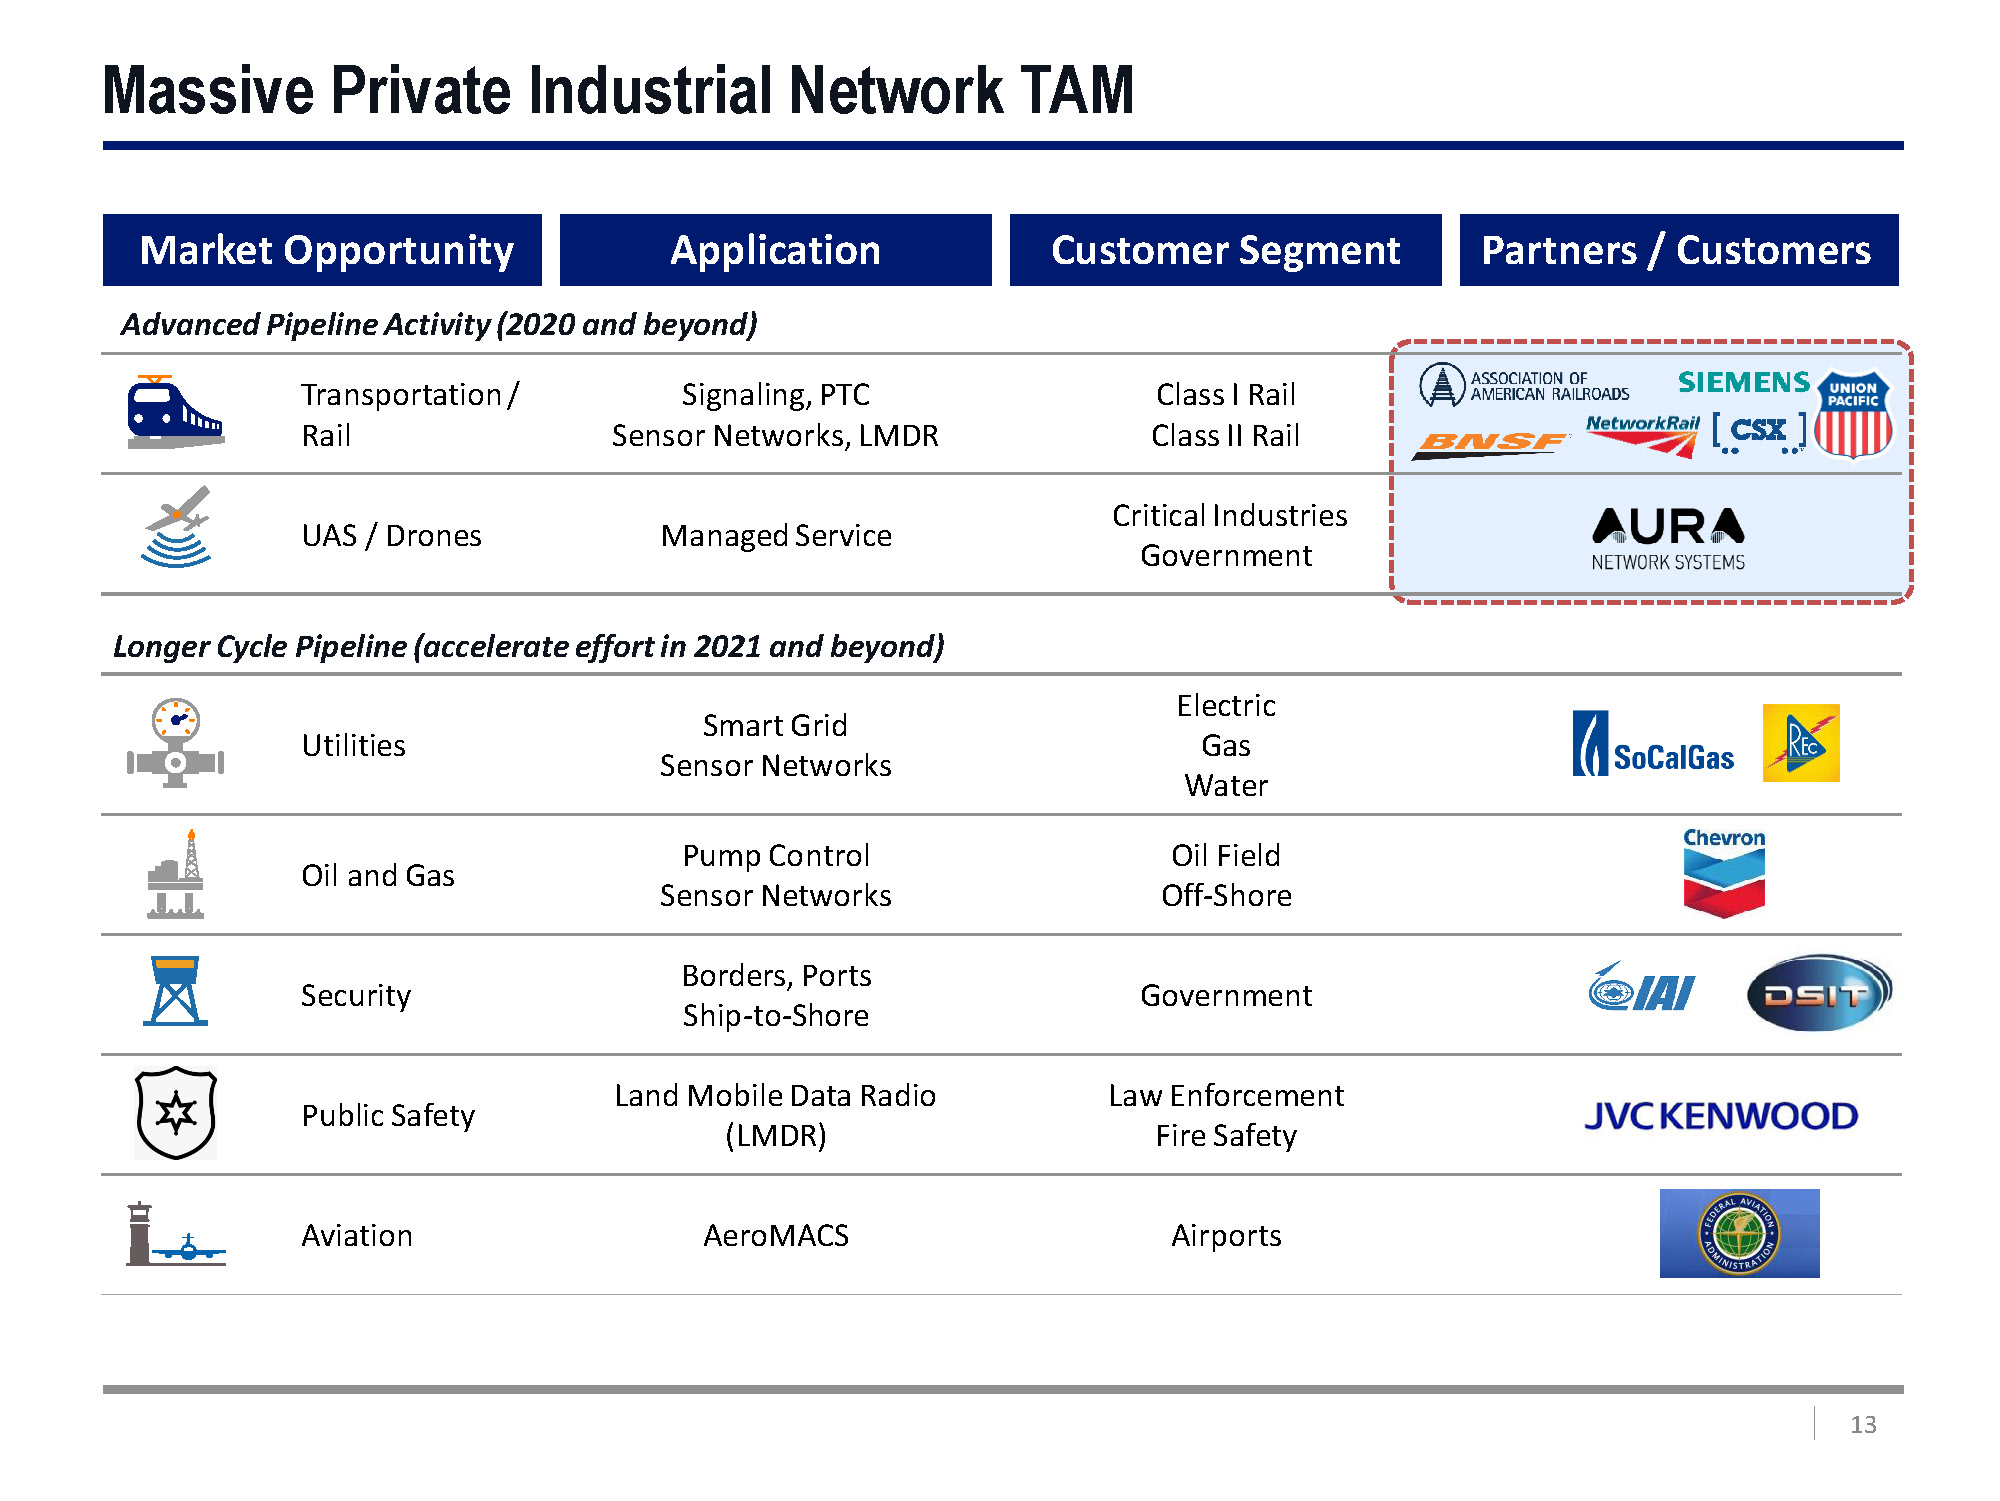The width and height of the screenshot is (2000, 1501).
Task: Click the SoCalGas logo
Action: tap(1653, 745)
